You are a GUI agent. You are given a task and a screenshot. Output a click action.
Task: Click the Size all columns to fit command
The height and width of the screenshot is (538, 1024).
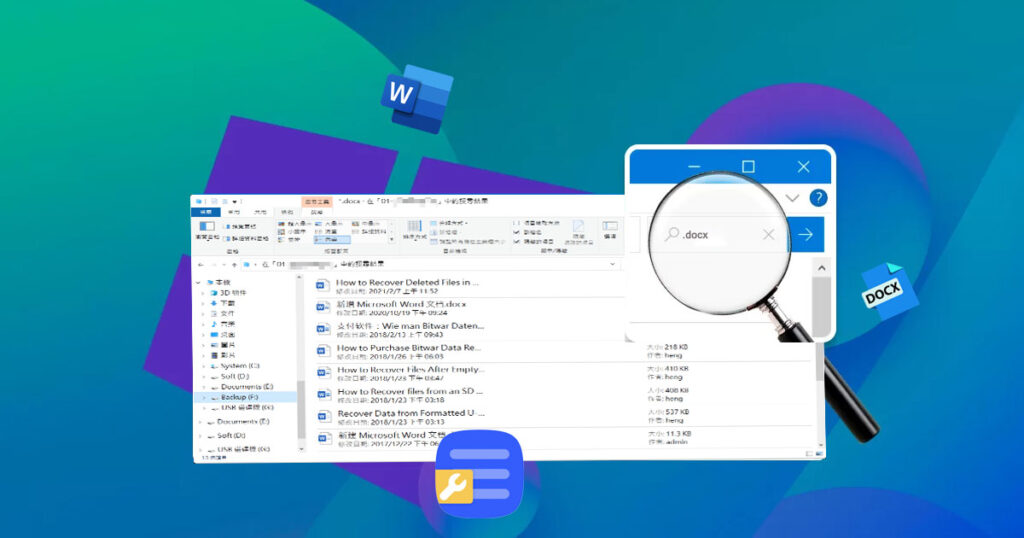[468, 241]
